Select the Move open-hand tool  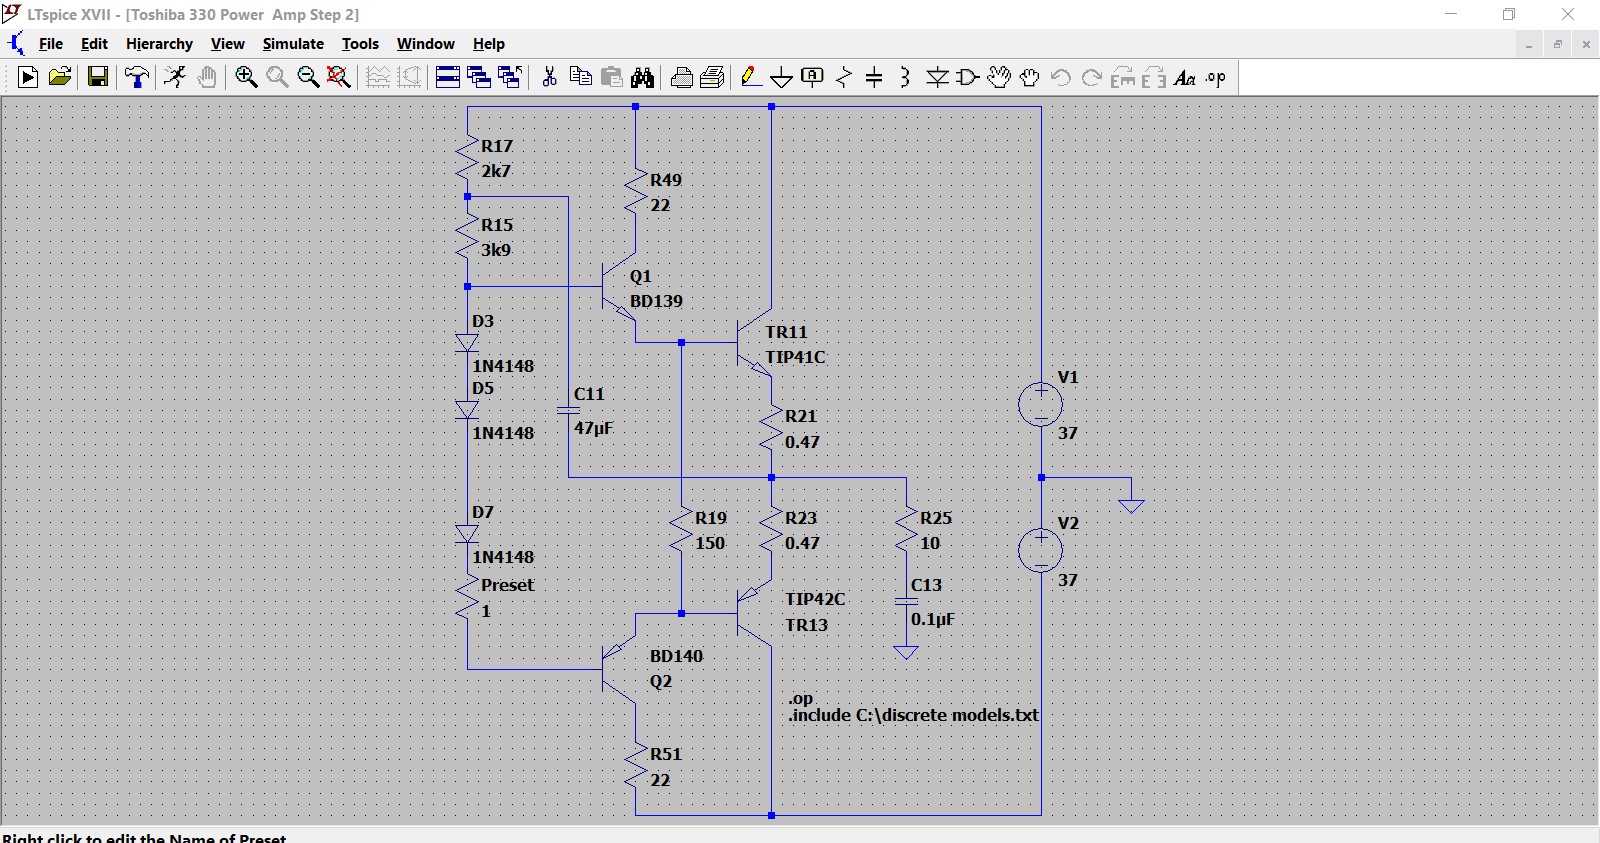pos(999,77)
